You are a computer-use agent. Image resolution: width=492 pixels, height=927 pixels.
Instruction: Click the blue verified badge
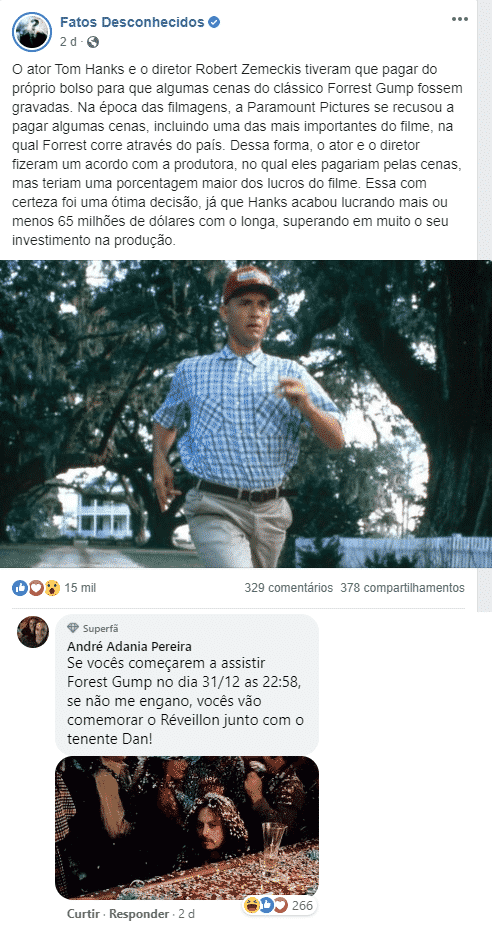(214, 23)
